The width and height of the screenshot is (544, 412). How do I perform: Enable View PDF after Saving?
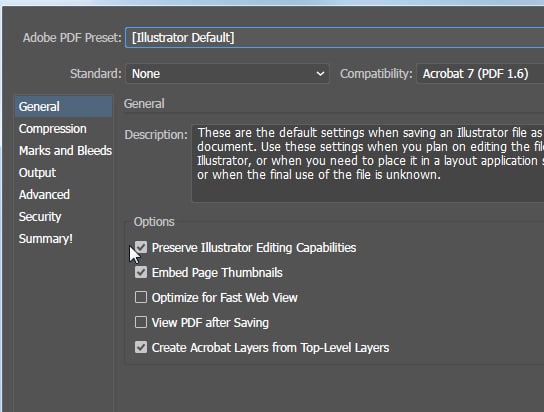tap(141, 323)
